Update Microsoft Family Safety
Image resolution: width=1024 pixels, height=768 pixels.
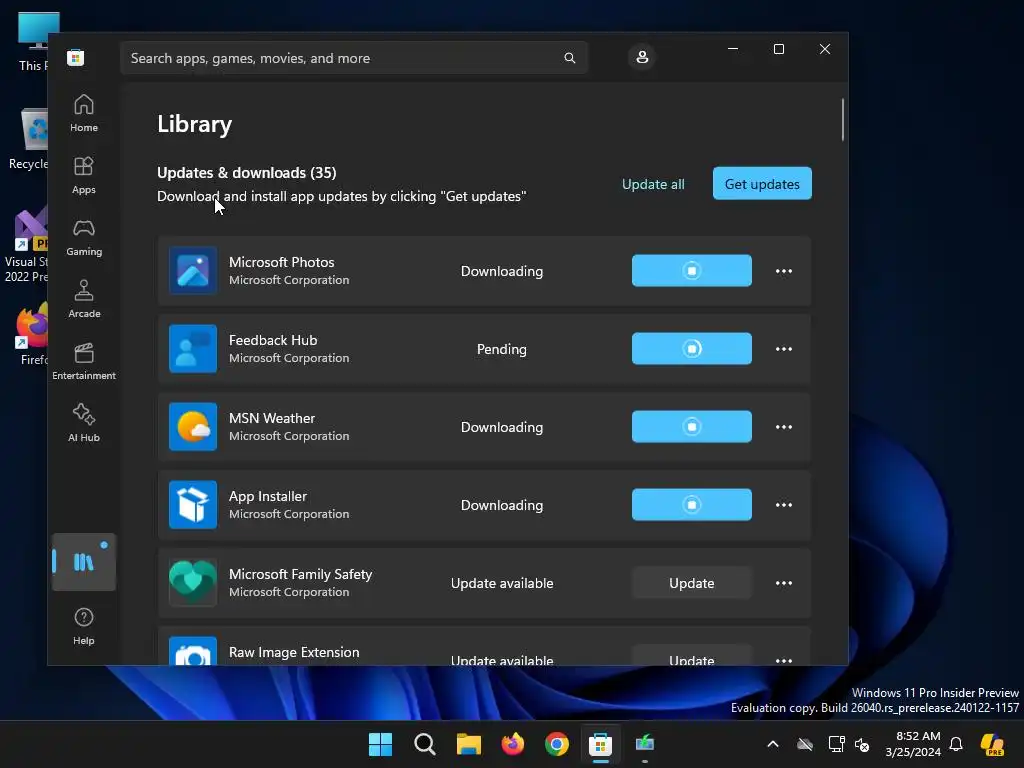(692, 583)
